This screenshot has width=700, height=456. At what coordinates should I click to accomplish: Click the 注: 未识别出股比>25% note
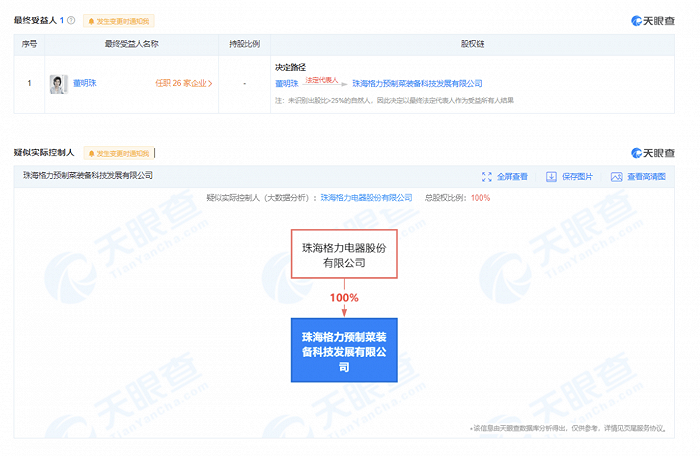pos(394,100)
